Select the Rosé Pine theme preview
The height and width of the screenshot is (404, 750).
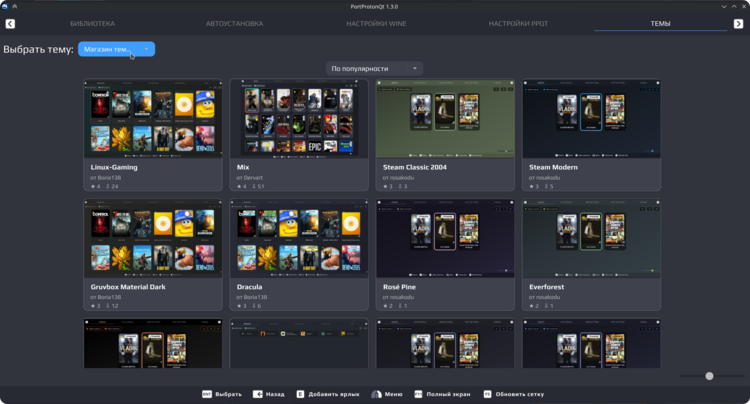(x=445, y=239)
